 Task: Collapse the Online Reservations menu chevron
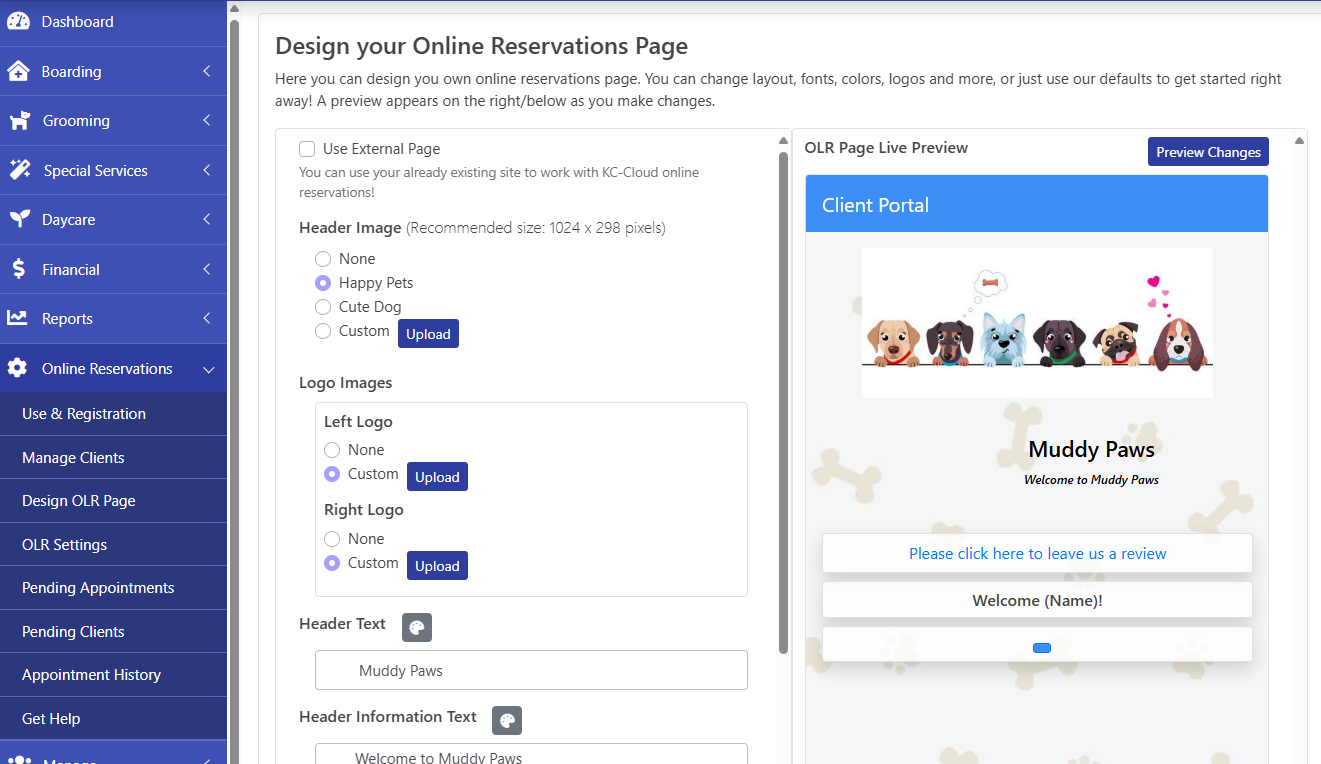pyautogui.click(x=208, y=370)
